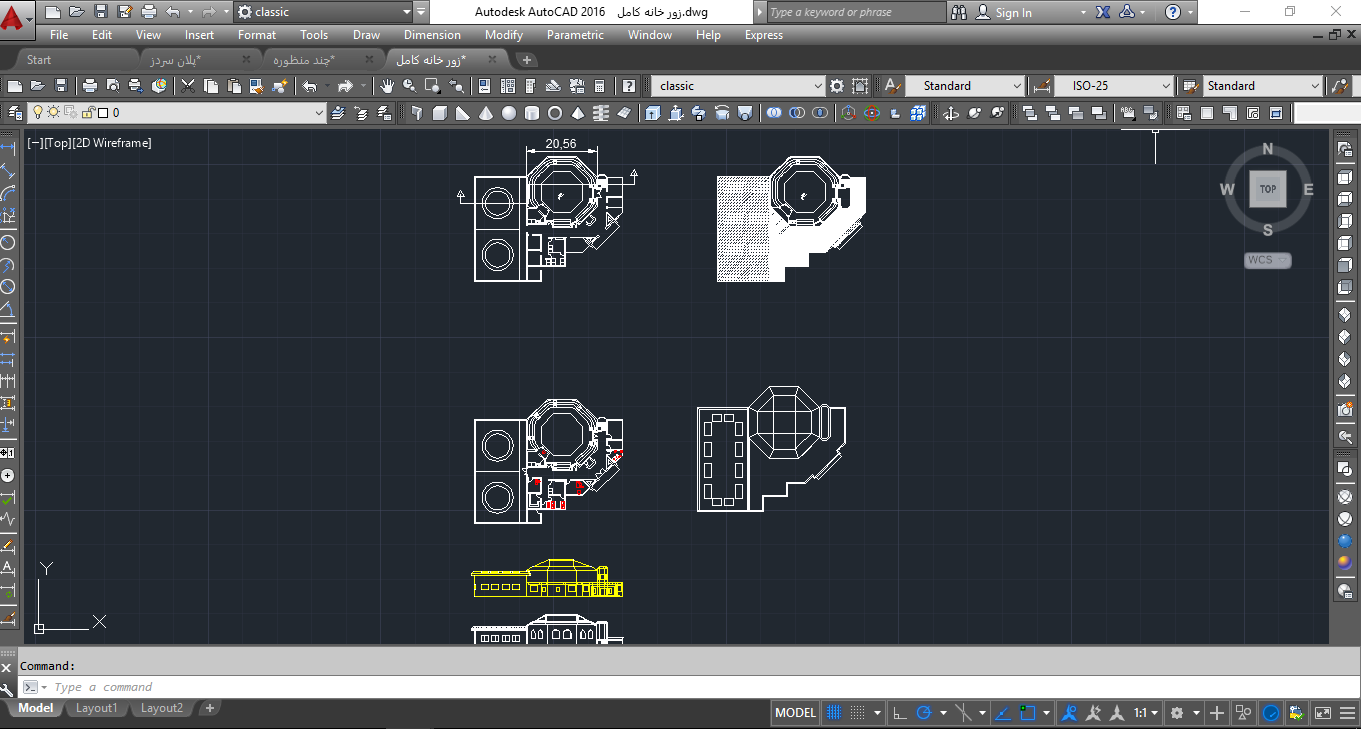Open Layer Properties Manager icon
This screenshot has width=1361, height=729.
point(15,113)
